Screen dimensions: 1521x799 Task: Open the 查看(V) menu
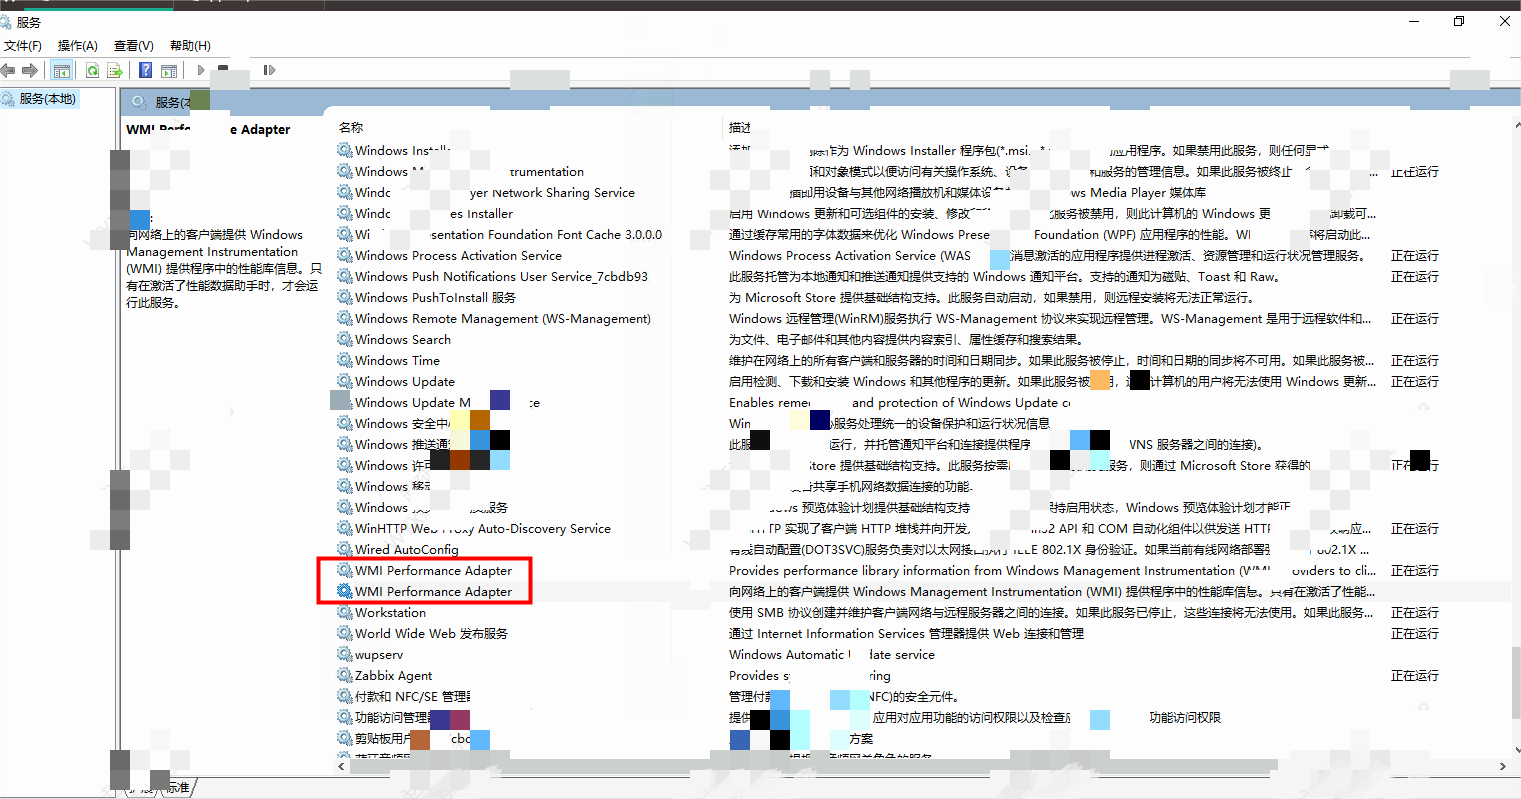pyautogui.click(x=133, y=46)
